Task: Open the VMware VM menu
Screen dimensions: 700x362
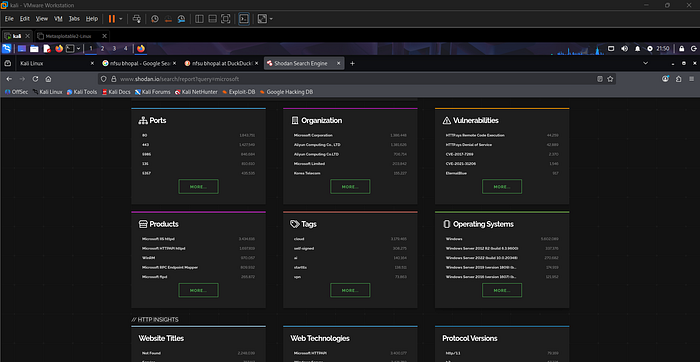Action: coord(58,19)
